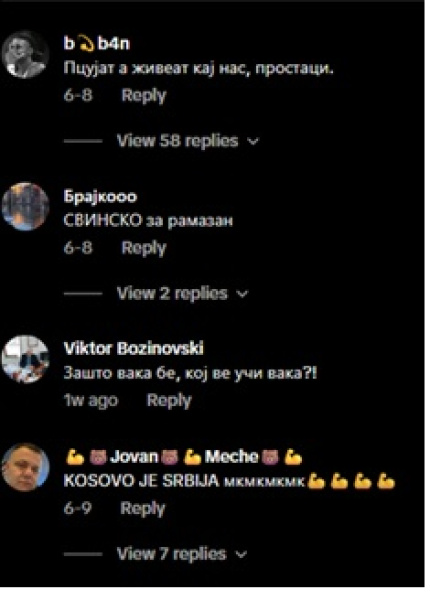Click chevron next to View 7 replies
This screenshot has height=600, width=430.
pyautogui.click(x=241, y=554)
